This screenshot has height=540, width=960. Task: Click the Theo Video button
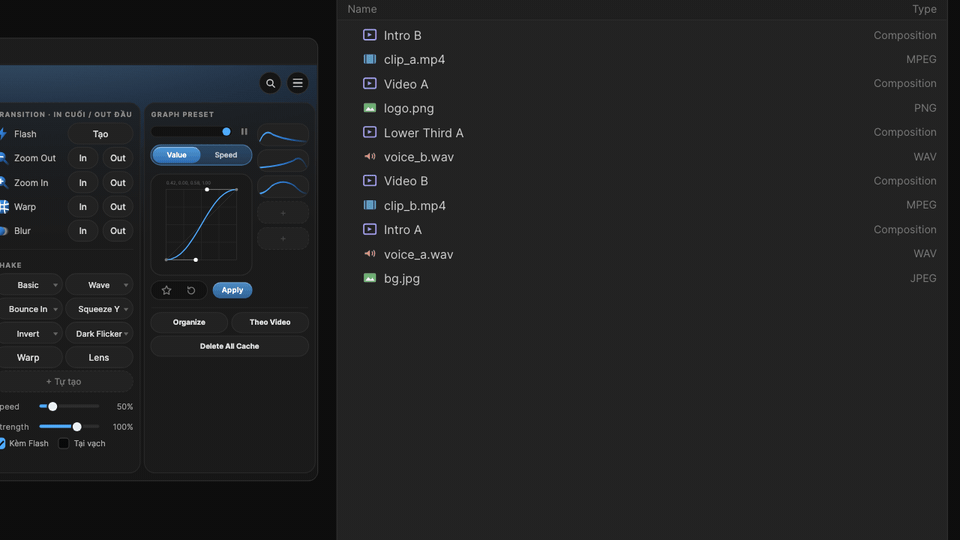(x=270, y=322)
